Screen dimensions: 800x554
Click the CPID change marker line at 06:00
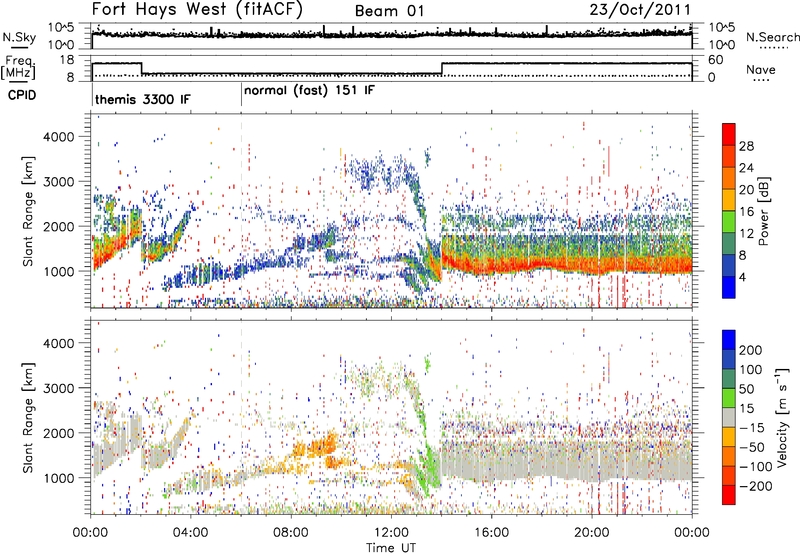[x=241, y=96]
